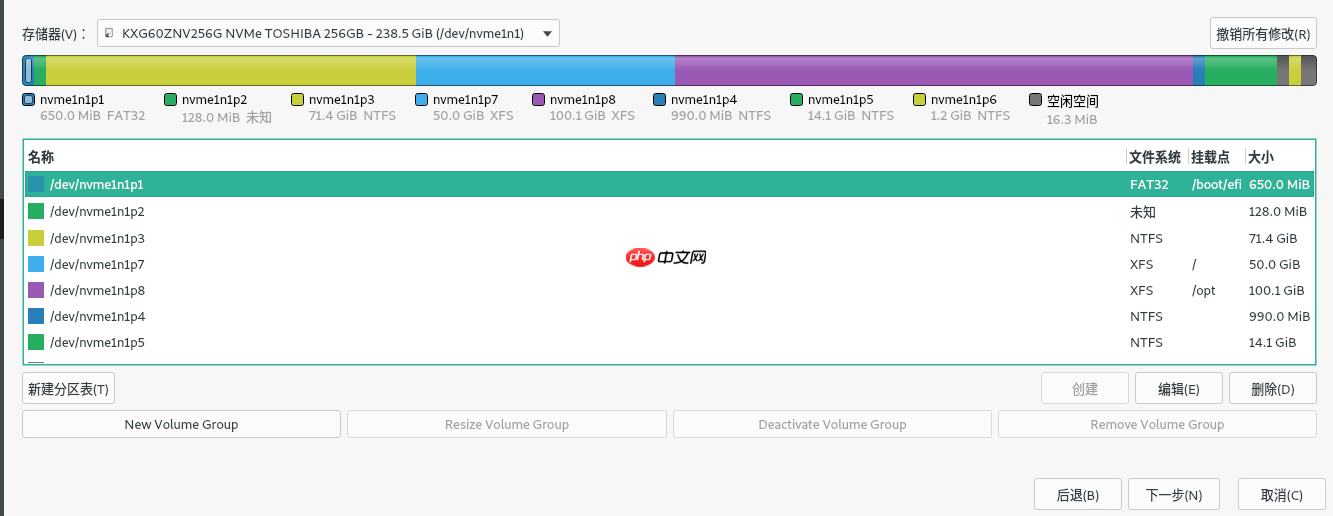Click Deactivate Volume Group button

pyautogui.click(x=832, y=424)
